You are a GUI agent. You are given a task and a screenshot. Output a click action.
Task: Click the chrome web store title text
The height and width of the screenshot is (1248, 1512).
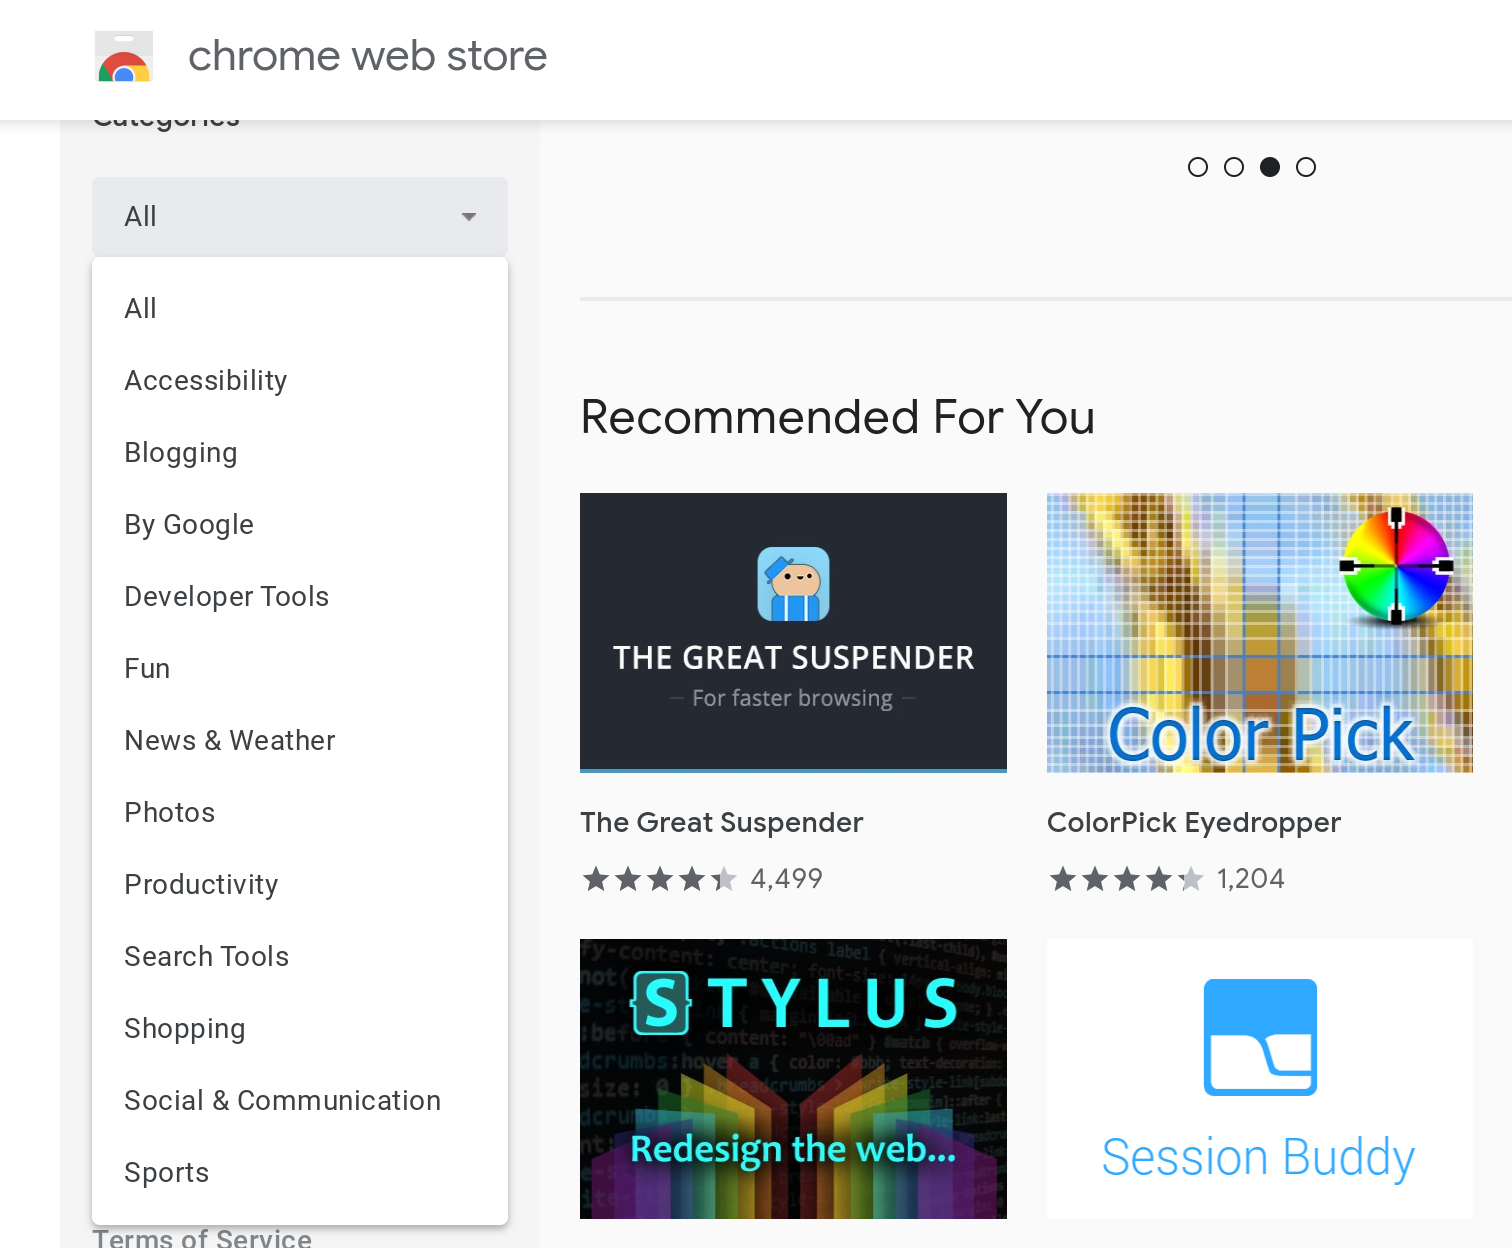(367, 56)
